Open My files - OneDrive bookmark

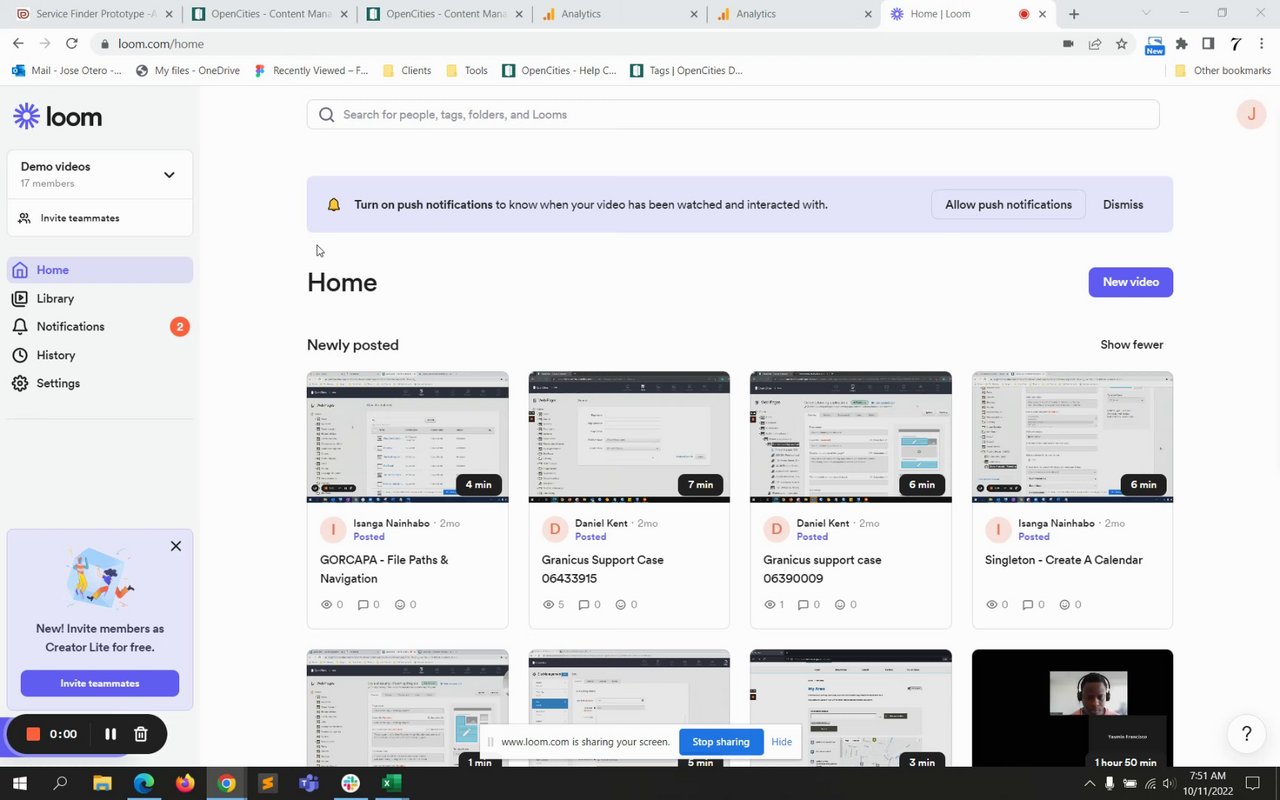click(x=188, y=71)
